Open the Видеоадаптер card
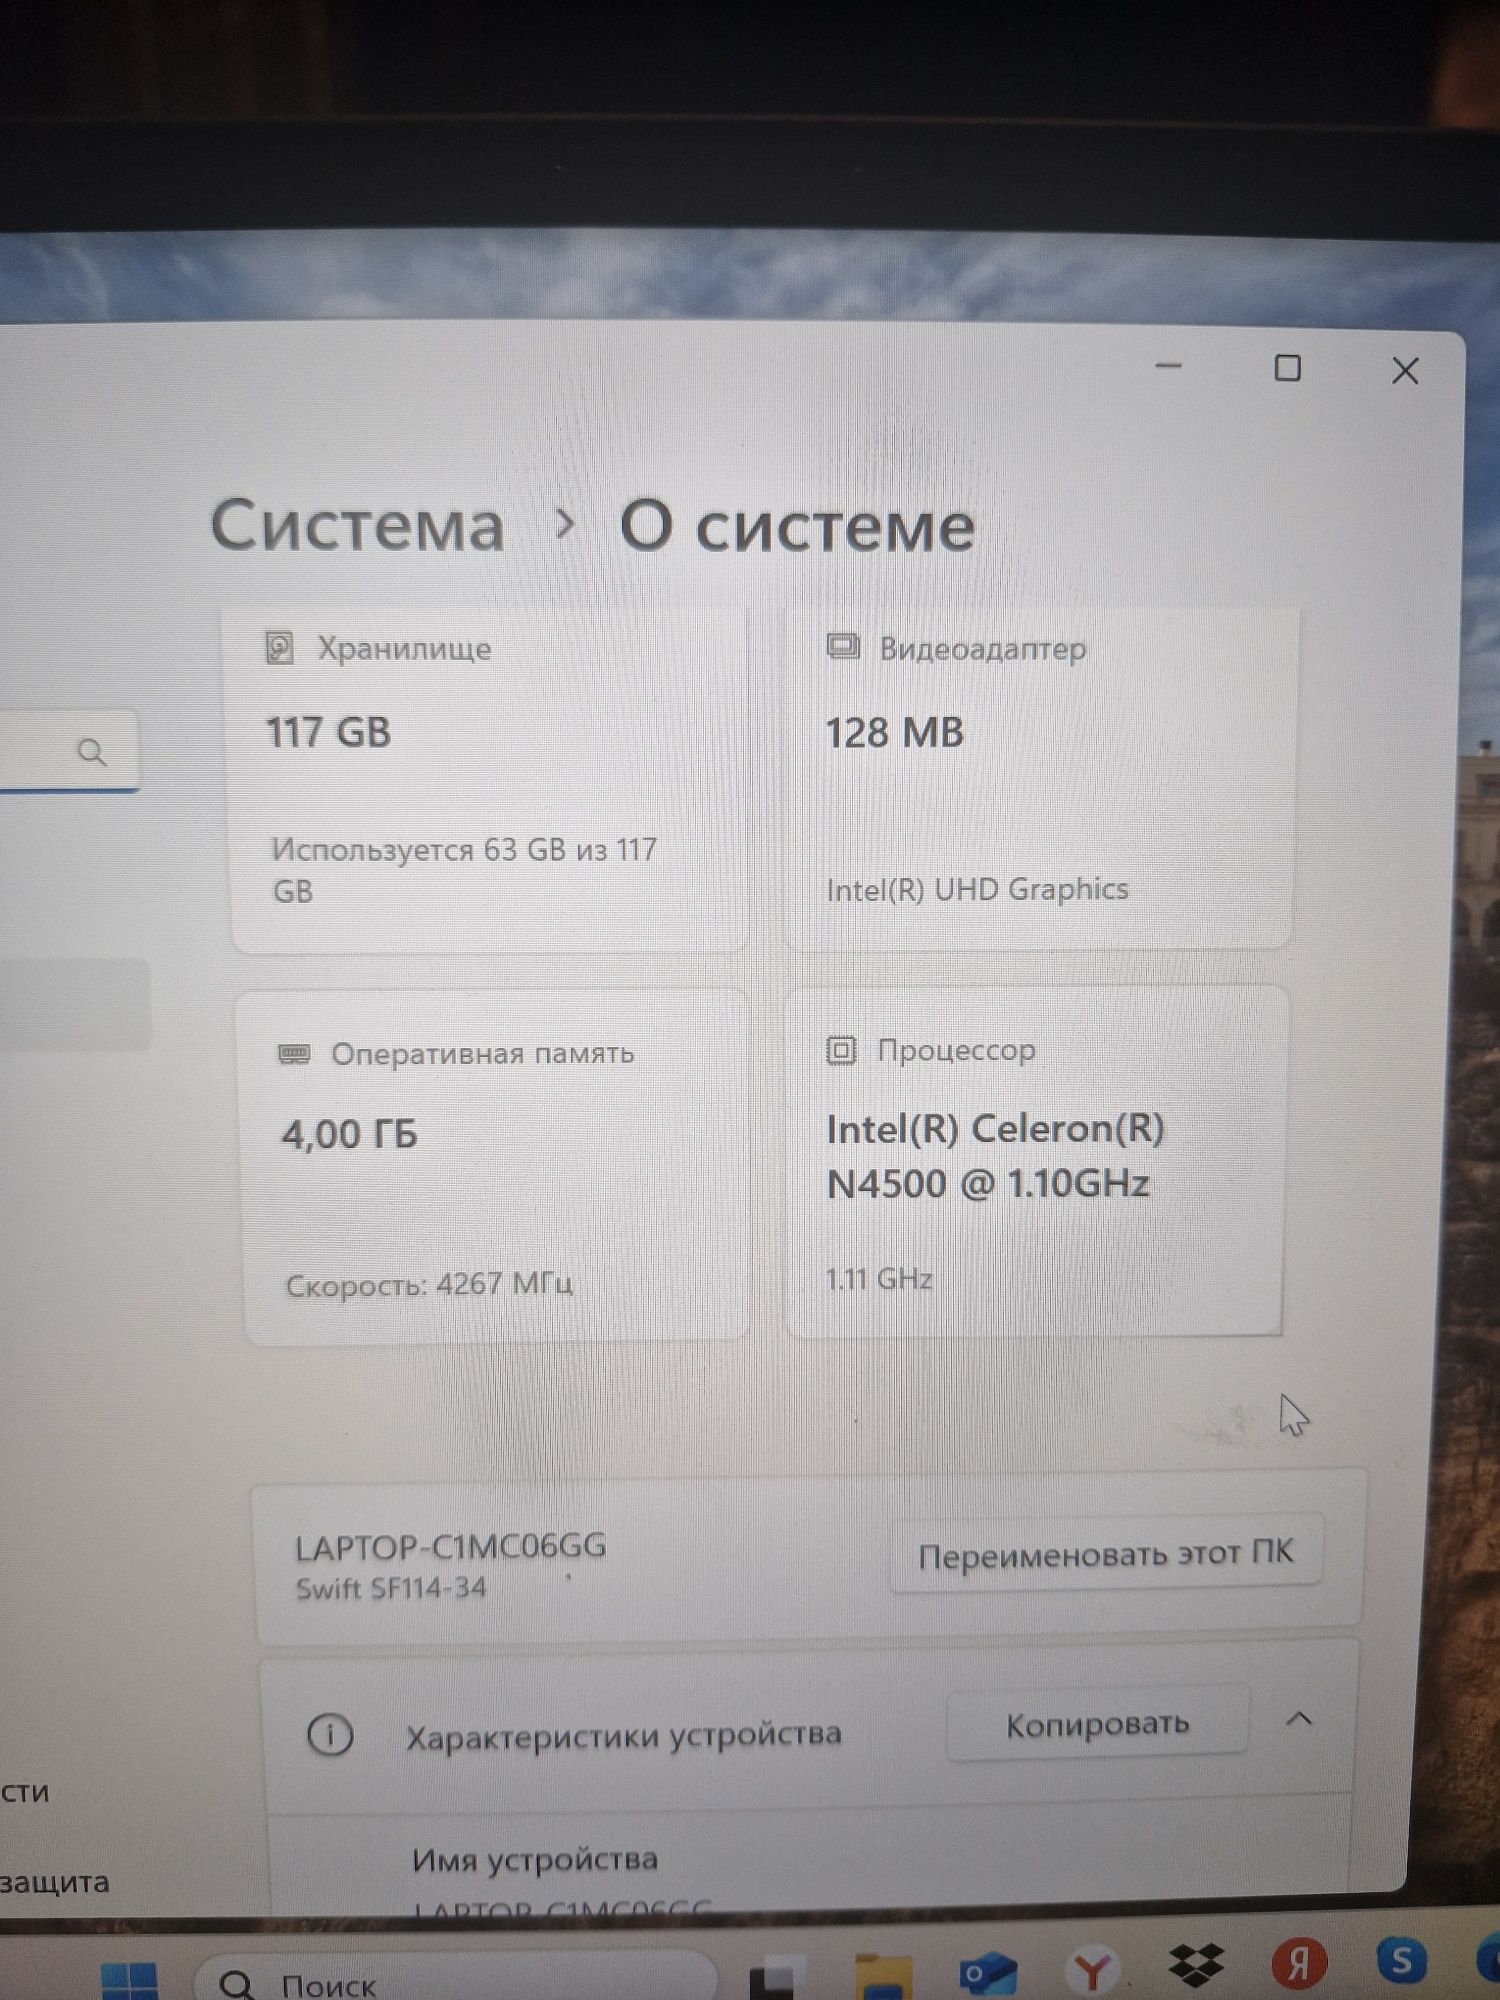1500x2000 pixels. point(1041,778)
